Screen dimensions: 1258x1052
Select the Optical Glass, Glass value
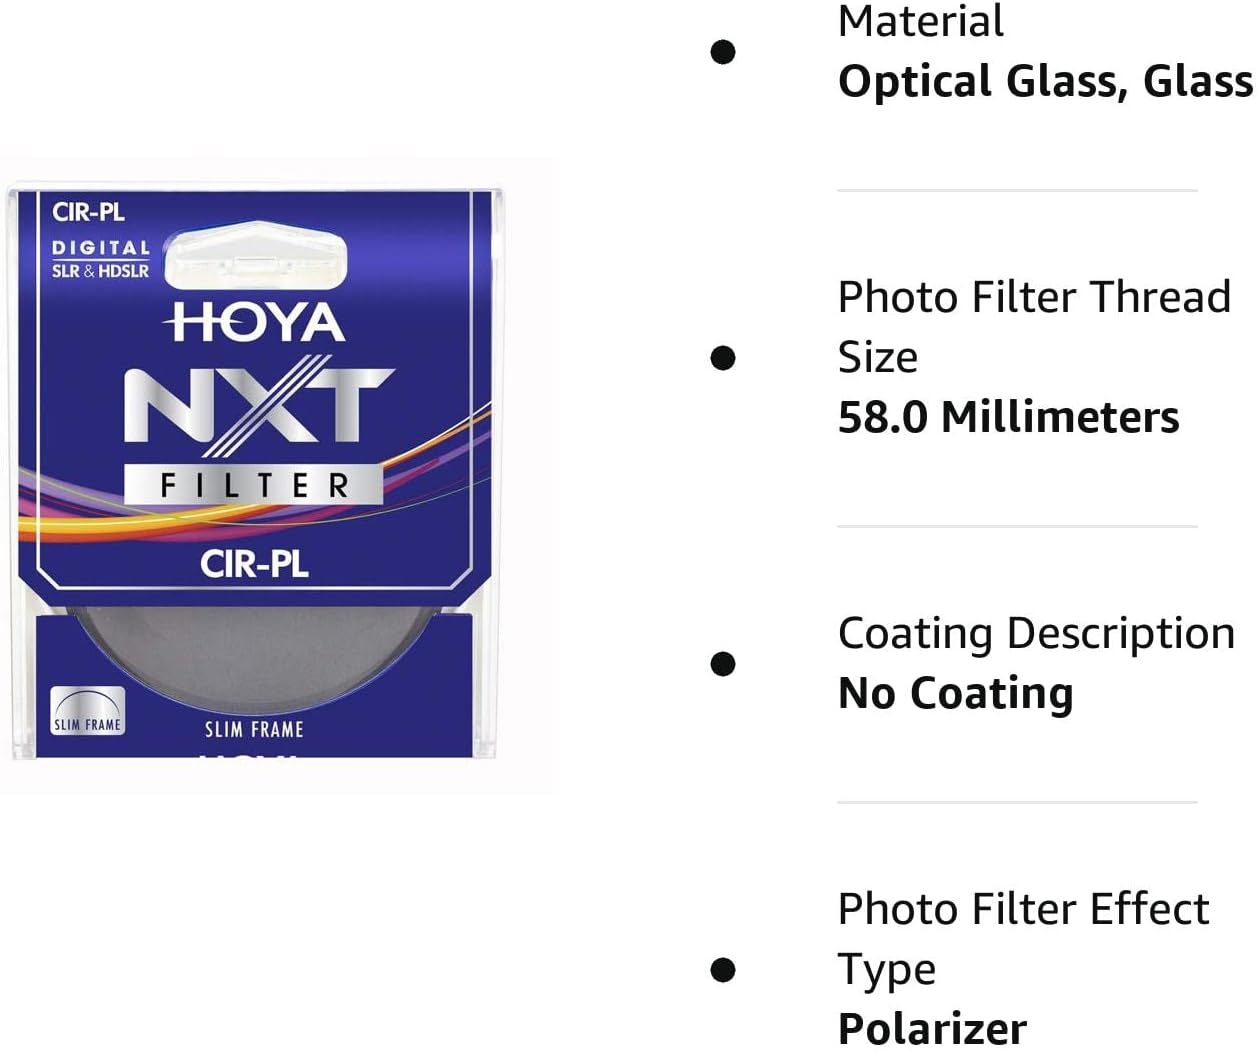click(1045, 81)
